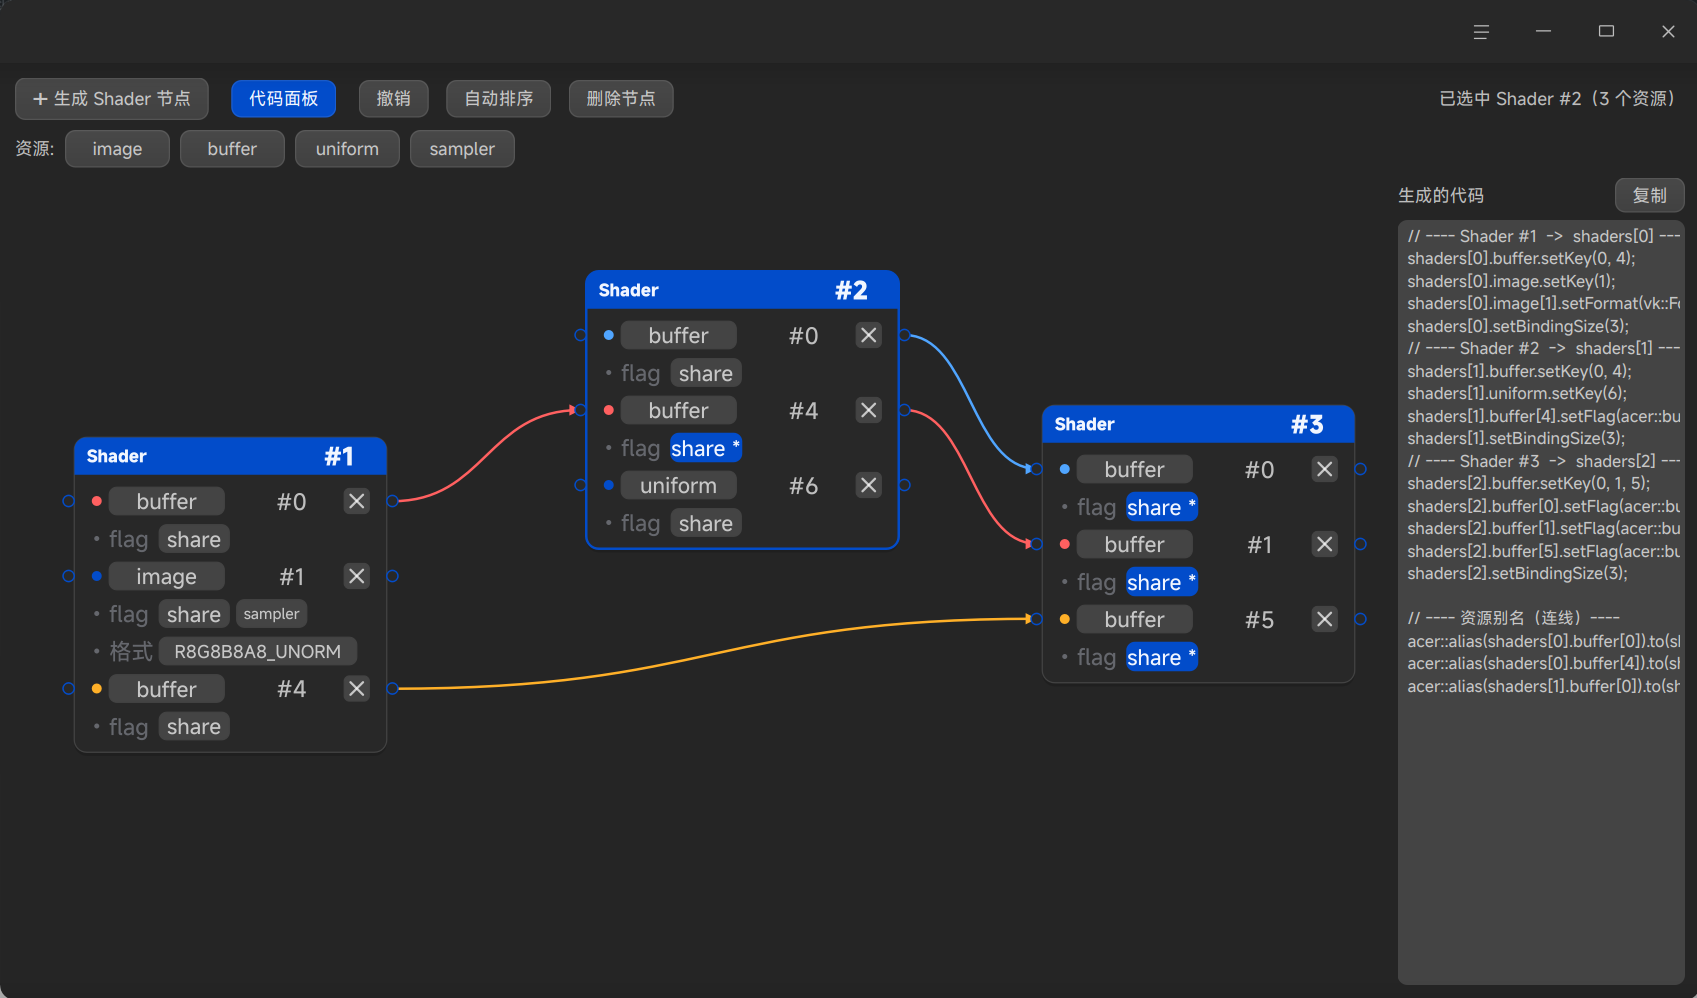Toggle sampler flag on Shader #1 image

coord(272,614)
